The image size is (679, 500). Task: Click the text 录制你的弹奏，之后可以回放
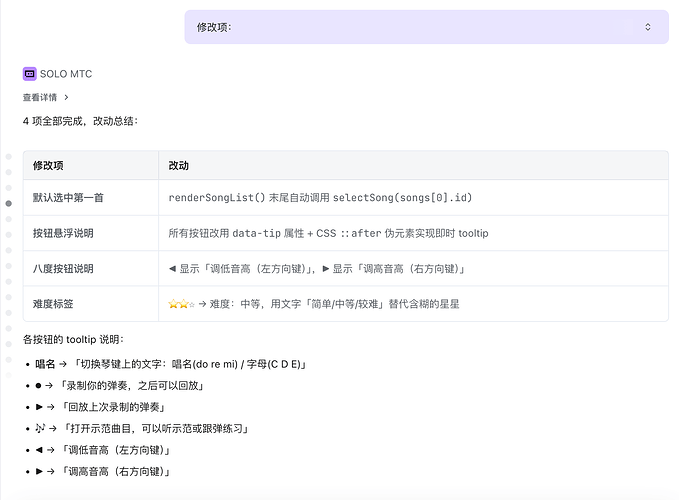coord(132,385)
